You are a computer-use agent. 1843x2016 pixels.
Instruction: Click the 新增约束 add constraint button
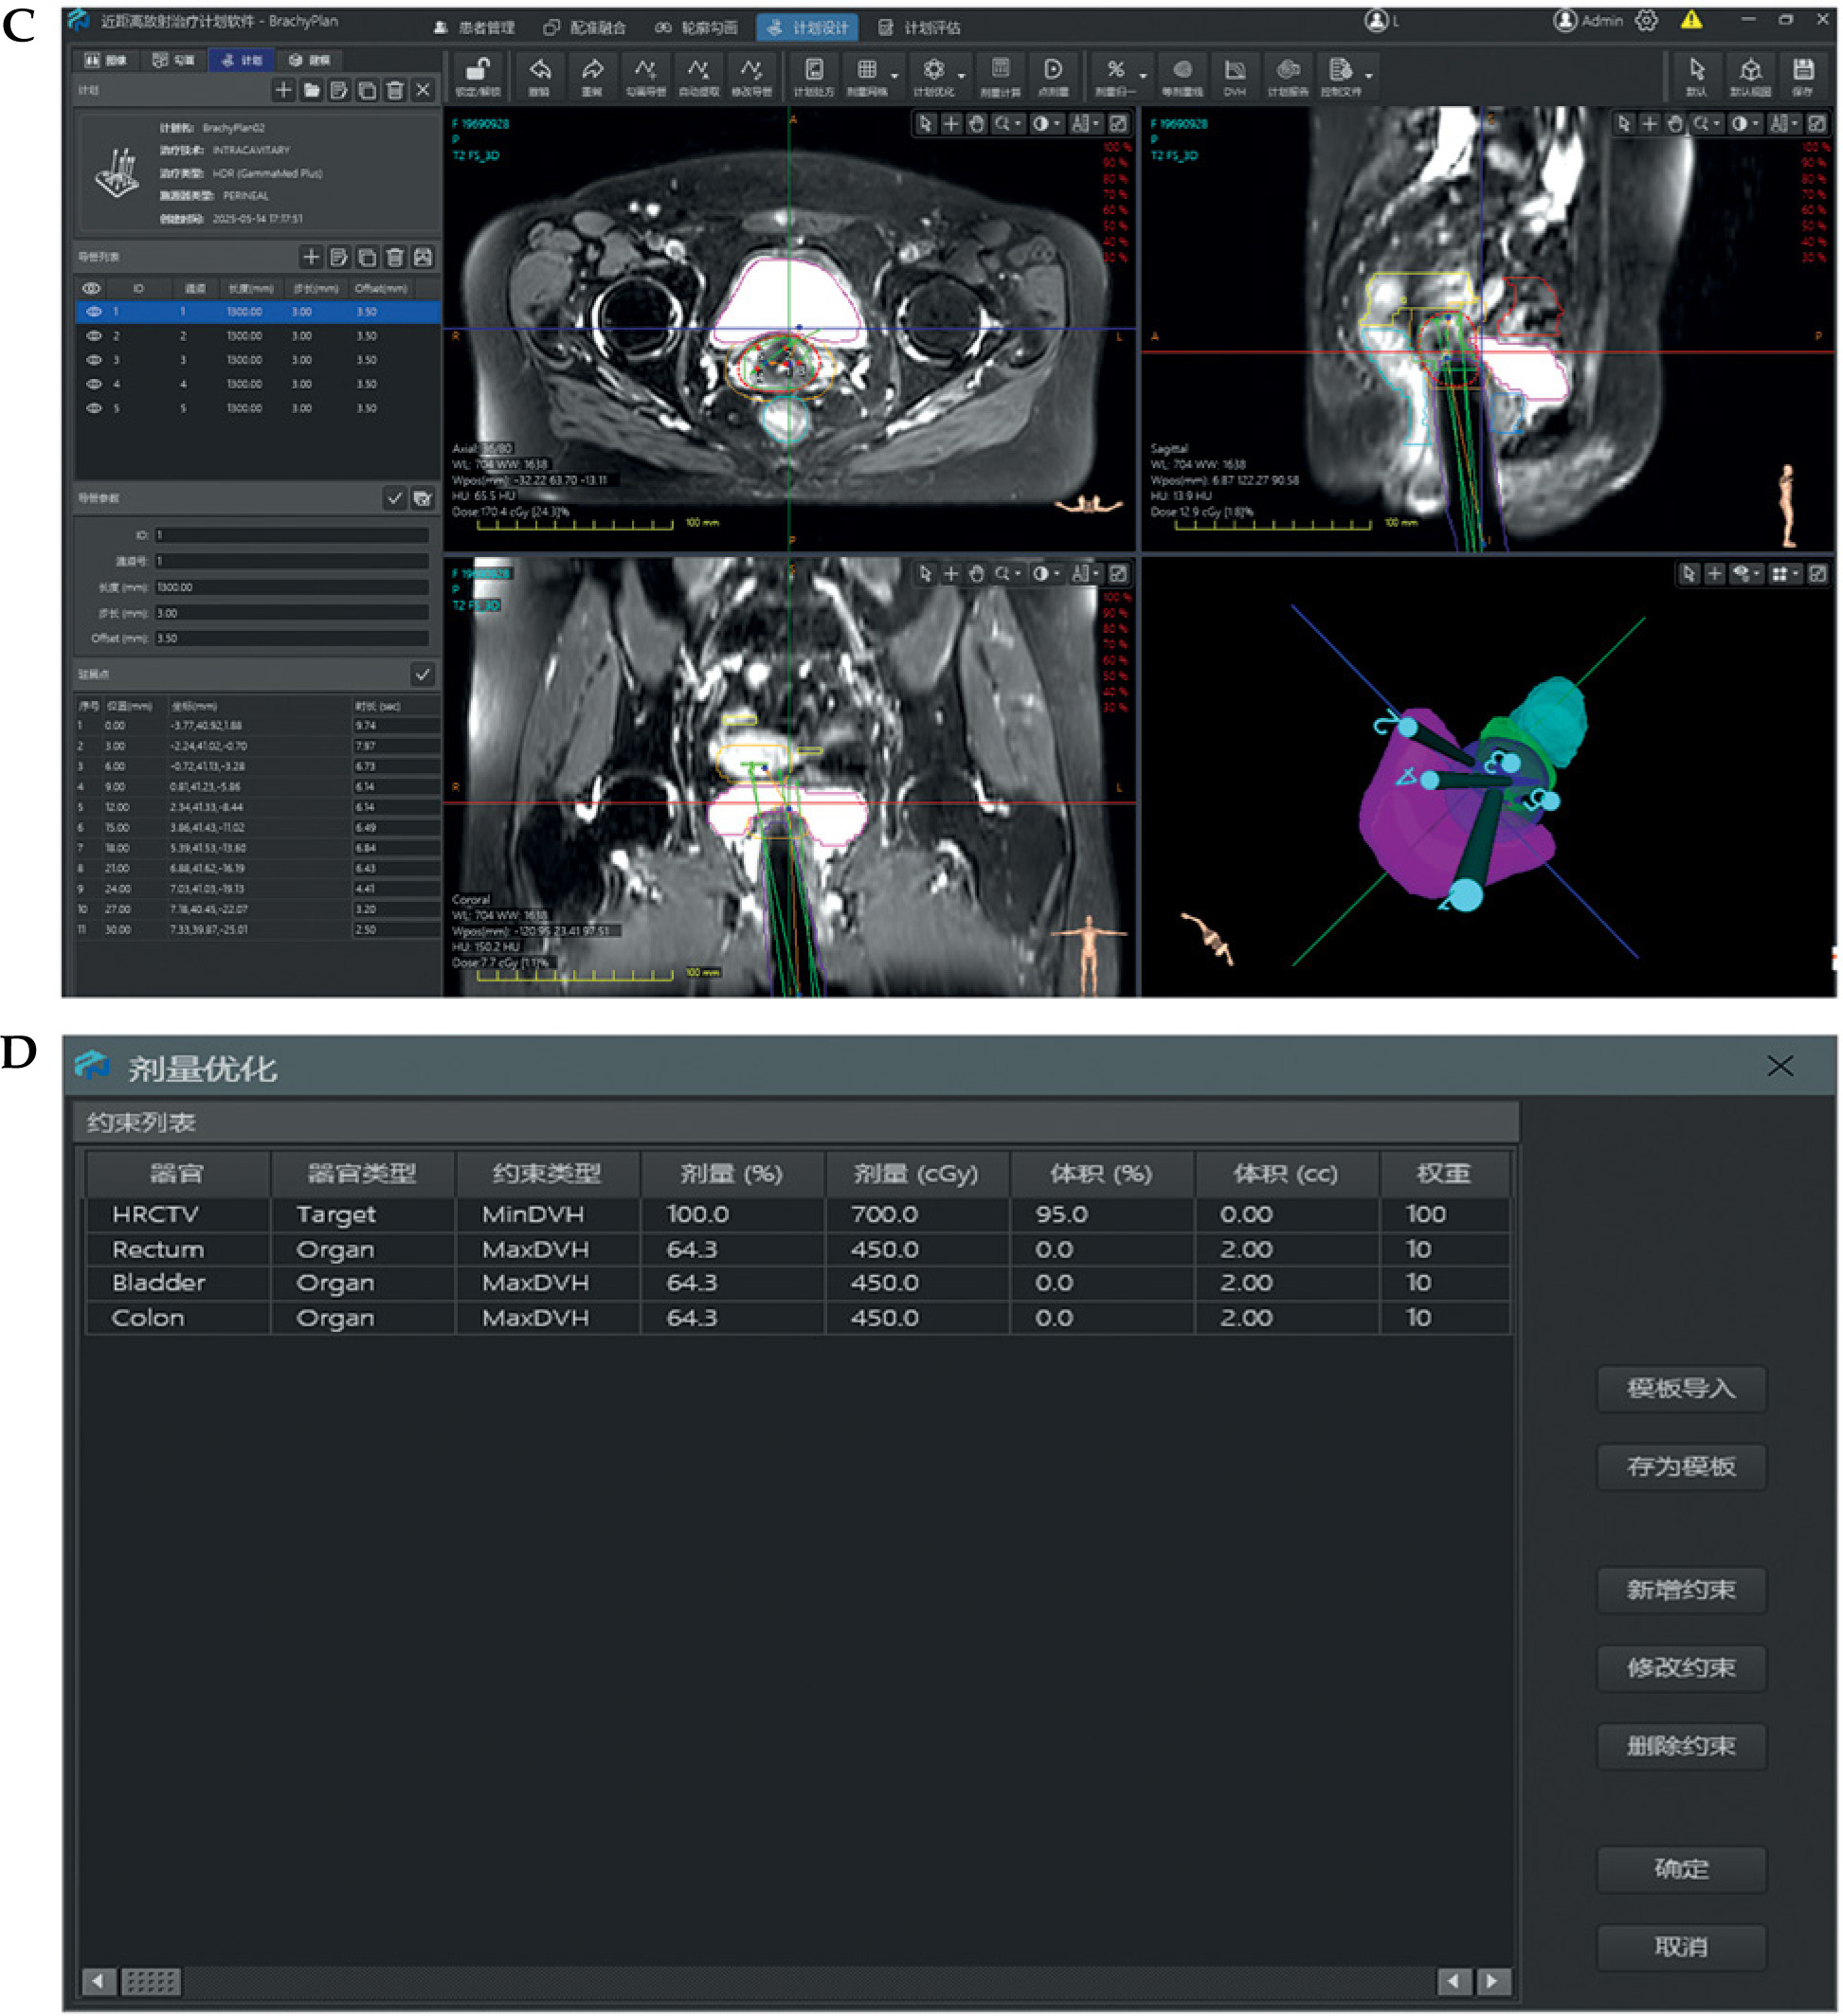(x=1680, y=1589)
